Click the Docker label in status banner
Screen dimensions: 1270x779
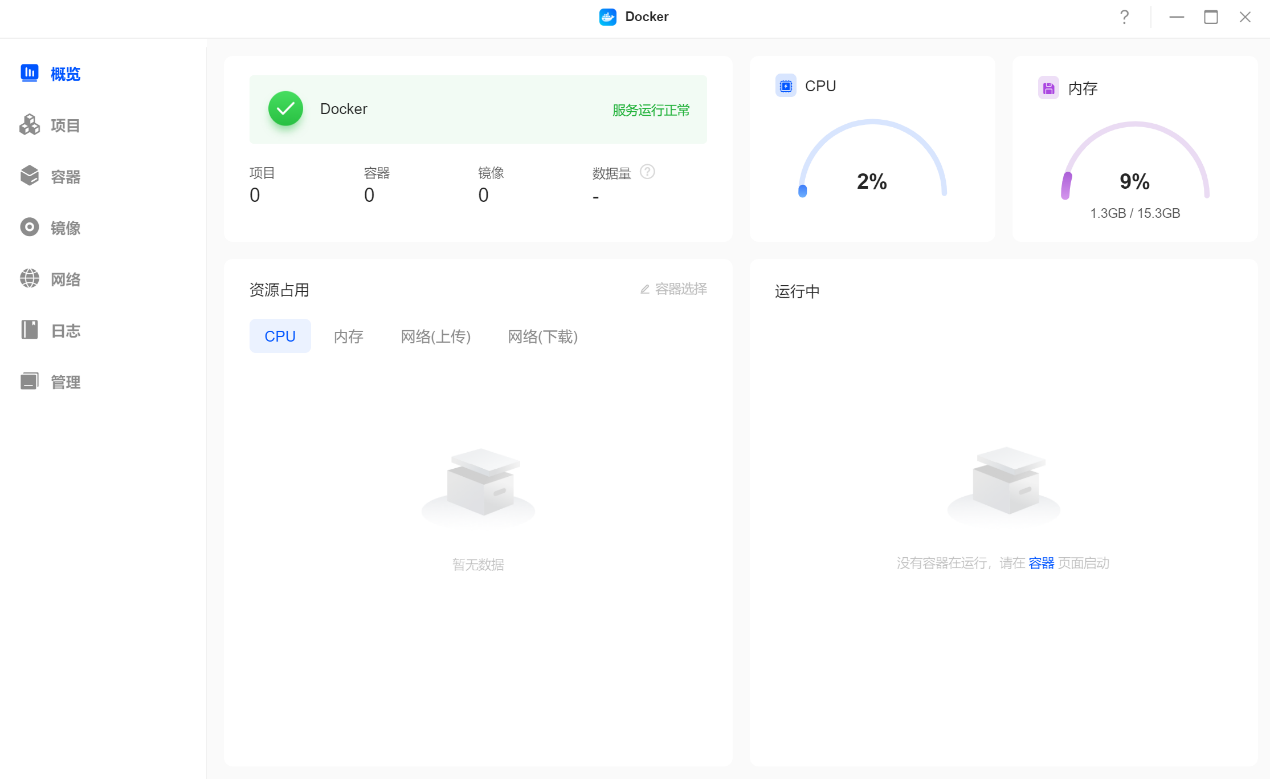[x=344, y=109]
